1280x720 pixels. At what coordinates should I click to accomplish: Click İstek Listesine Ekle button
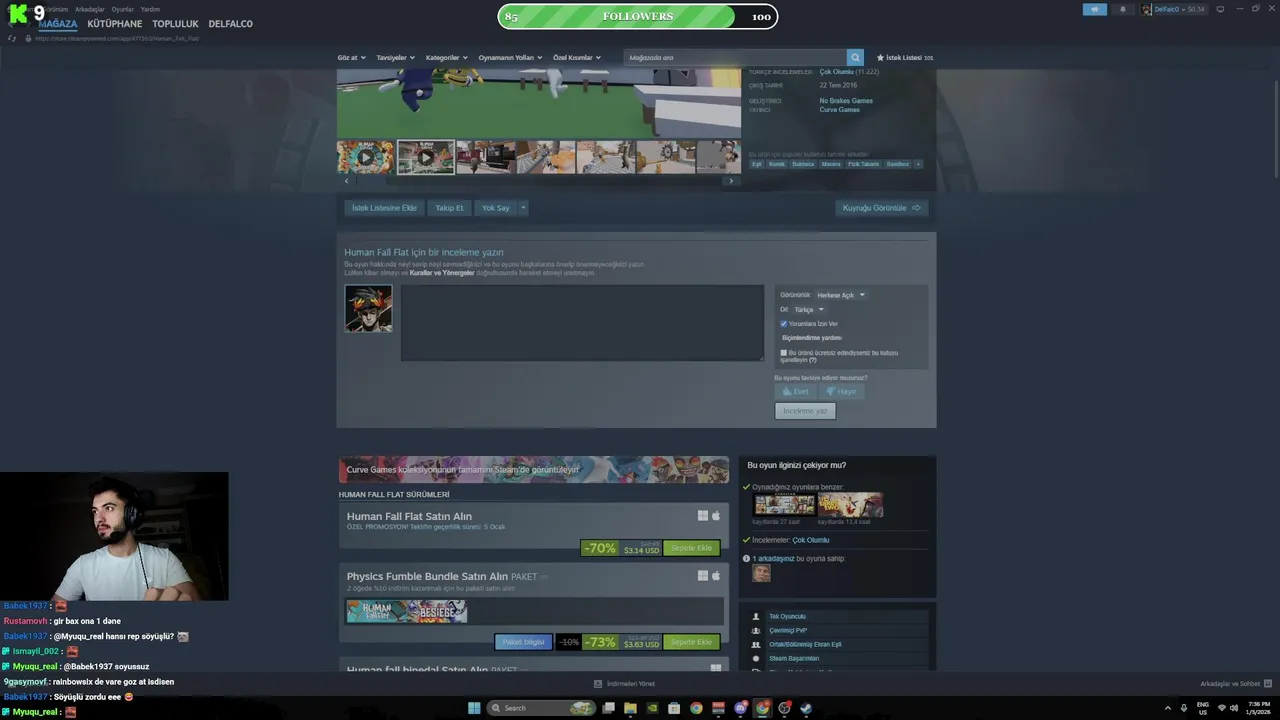(384, 208)
